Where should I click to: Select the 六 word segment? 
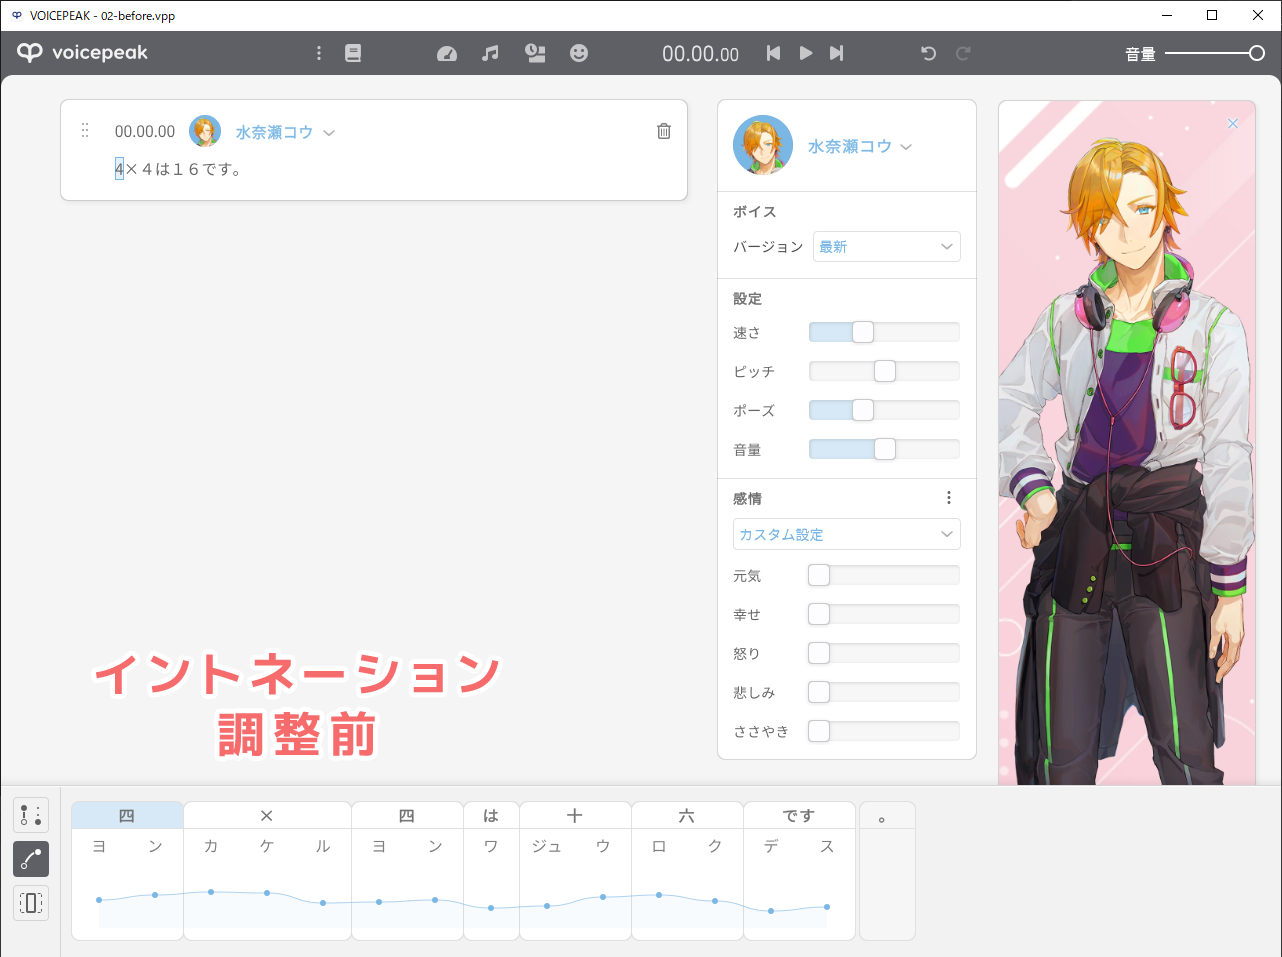coord(687,815)
